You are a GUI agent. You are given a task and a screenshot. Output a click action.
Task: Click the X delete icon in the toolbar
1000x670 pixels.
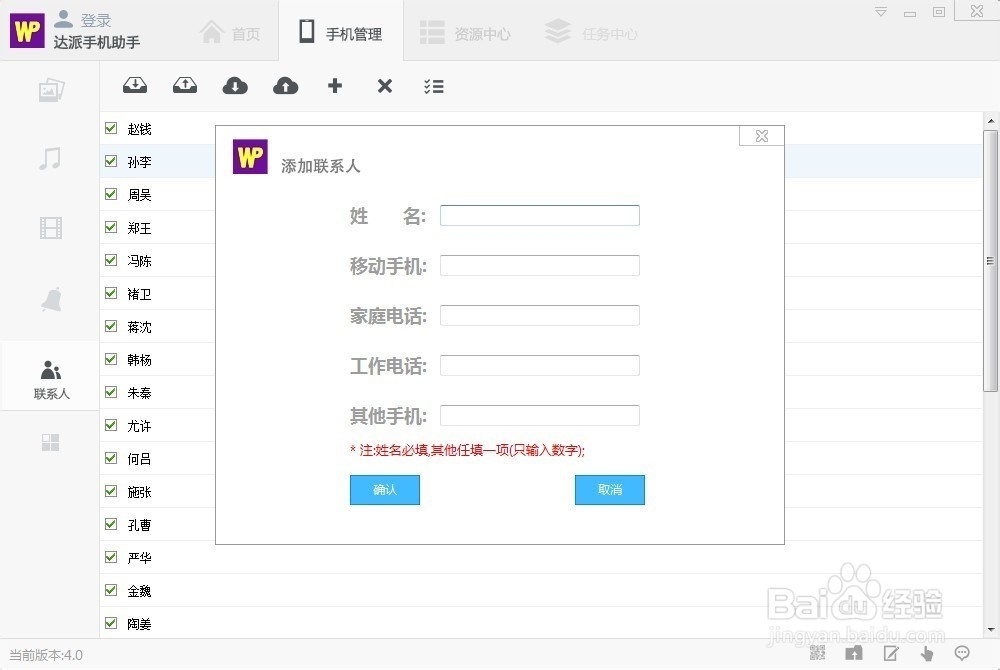point(385,86)
